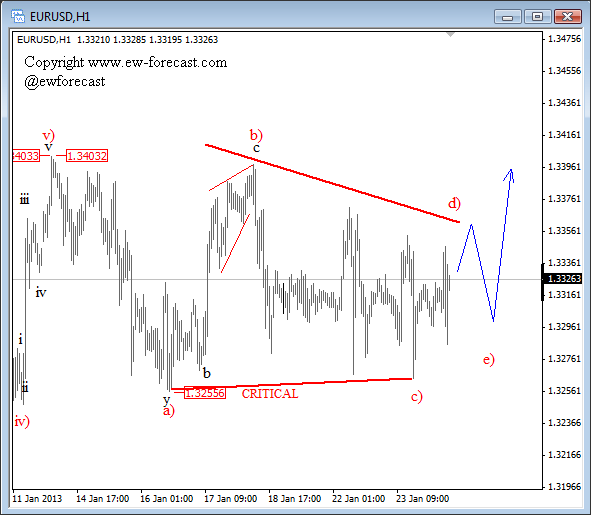
Task: Click the 1.34756 price scale value
Action: (x=564, y=38)
